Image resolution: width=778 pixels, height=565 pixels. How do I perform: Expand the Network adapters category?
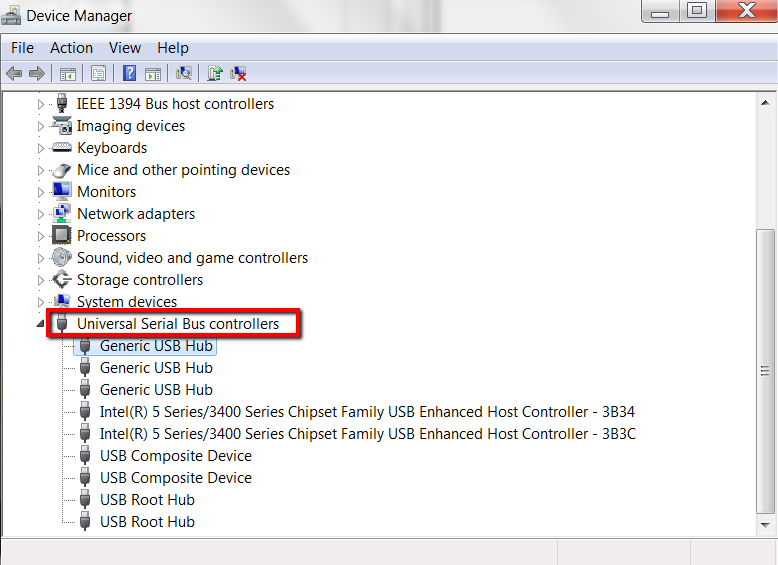pos(41,214)
